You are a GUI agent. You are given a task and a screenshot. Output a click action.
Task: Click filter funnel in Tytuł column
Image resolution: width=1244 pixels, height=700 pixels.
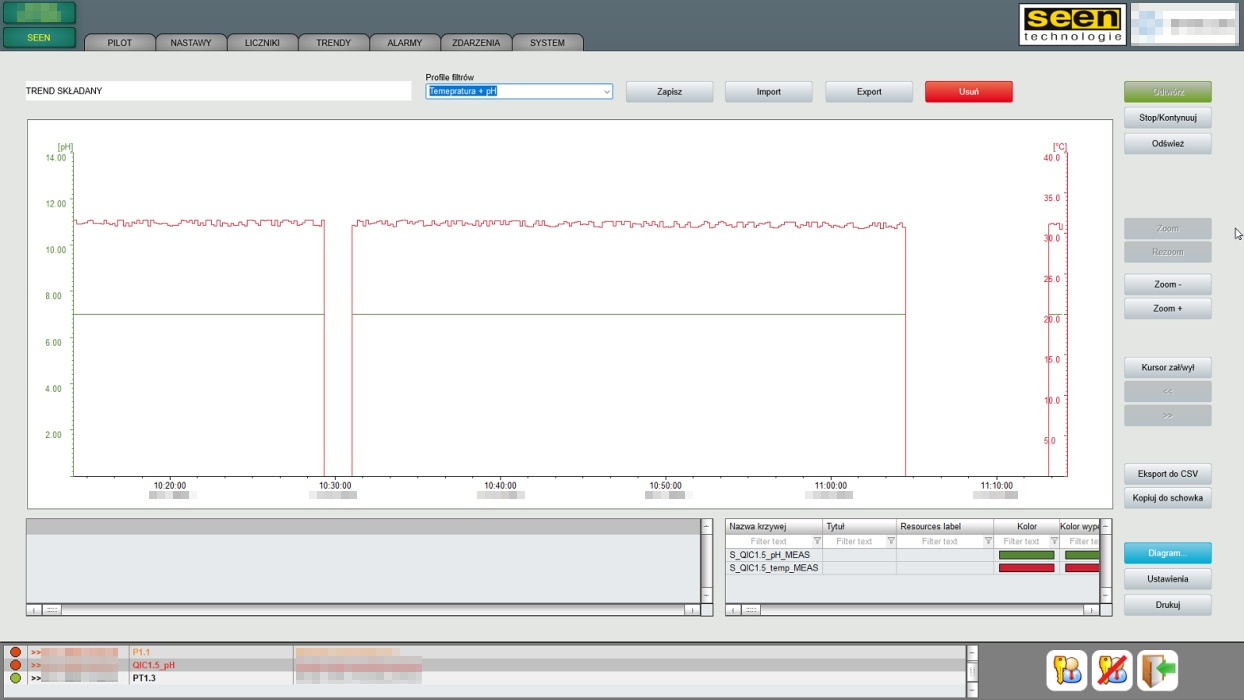click(x=890, y=541)
